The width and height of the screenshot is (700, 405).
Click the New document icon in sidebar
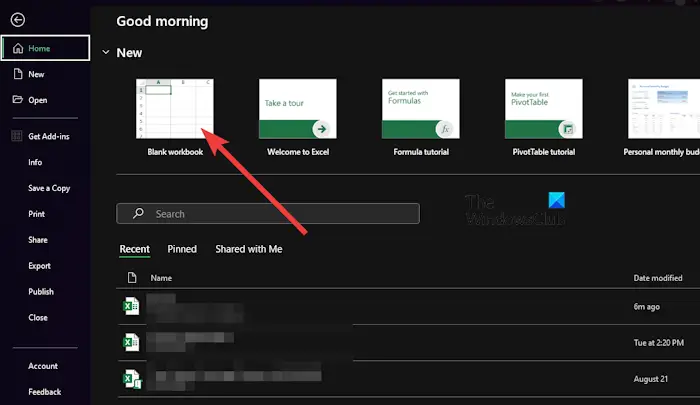tap(18, 74)
